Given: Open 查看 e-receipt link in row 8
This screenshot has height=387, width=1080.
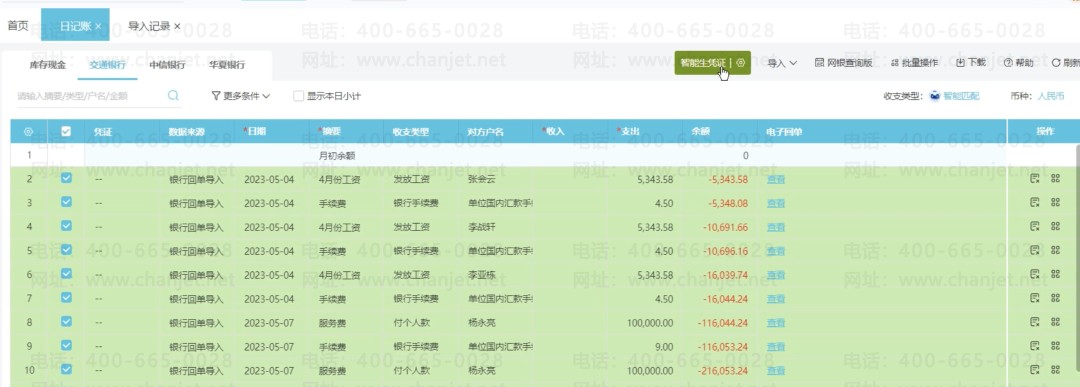Looking at the screenshot, I should tap(776, 322).
